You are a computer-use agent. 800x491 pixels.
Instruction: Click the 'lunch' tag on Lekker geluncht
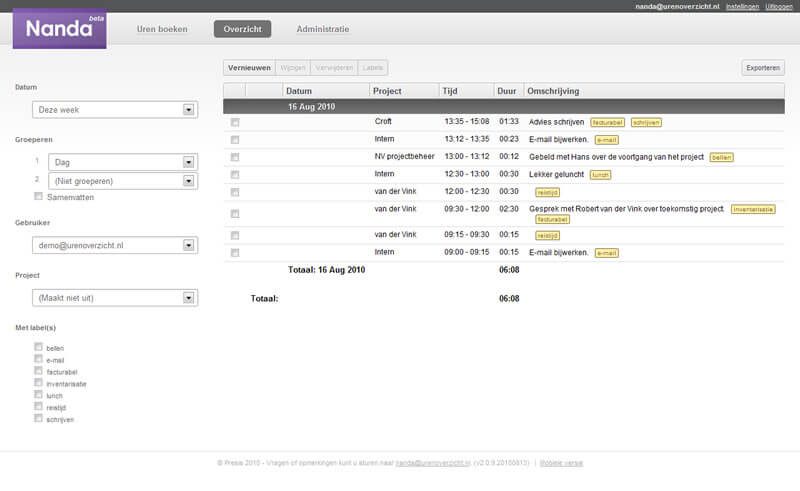[601, 175]
